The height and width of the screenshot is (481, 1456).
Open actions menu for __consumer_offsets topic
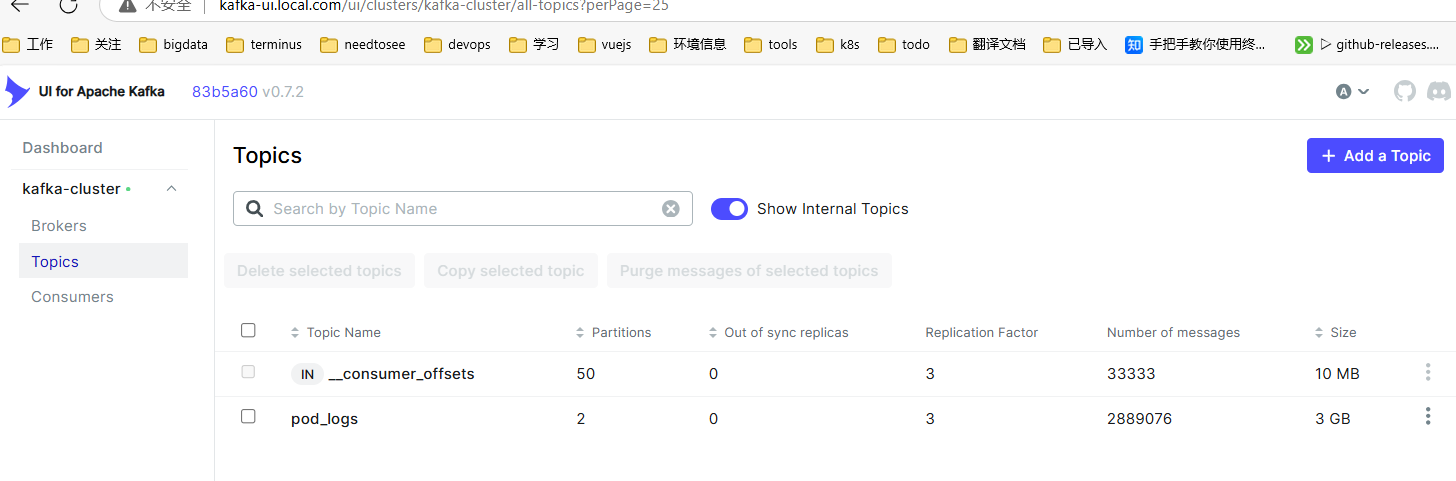[1427, 373]
